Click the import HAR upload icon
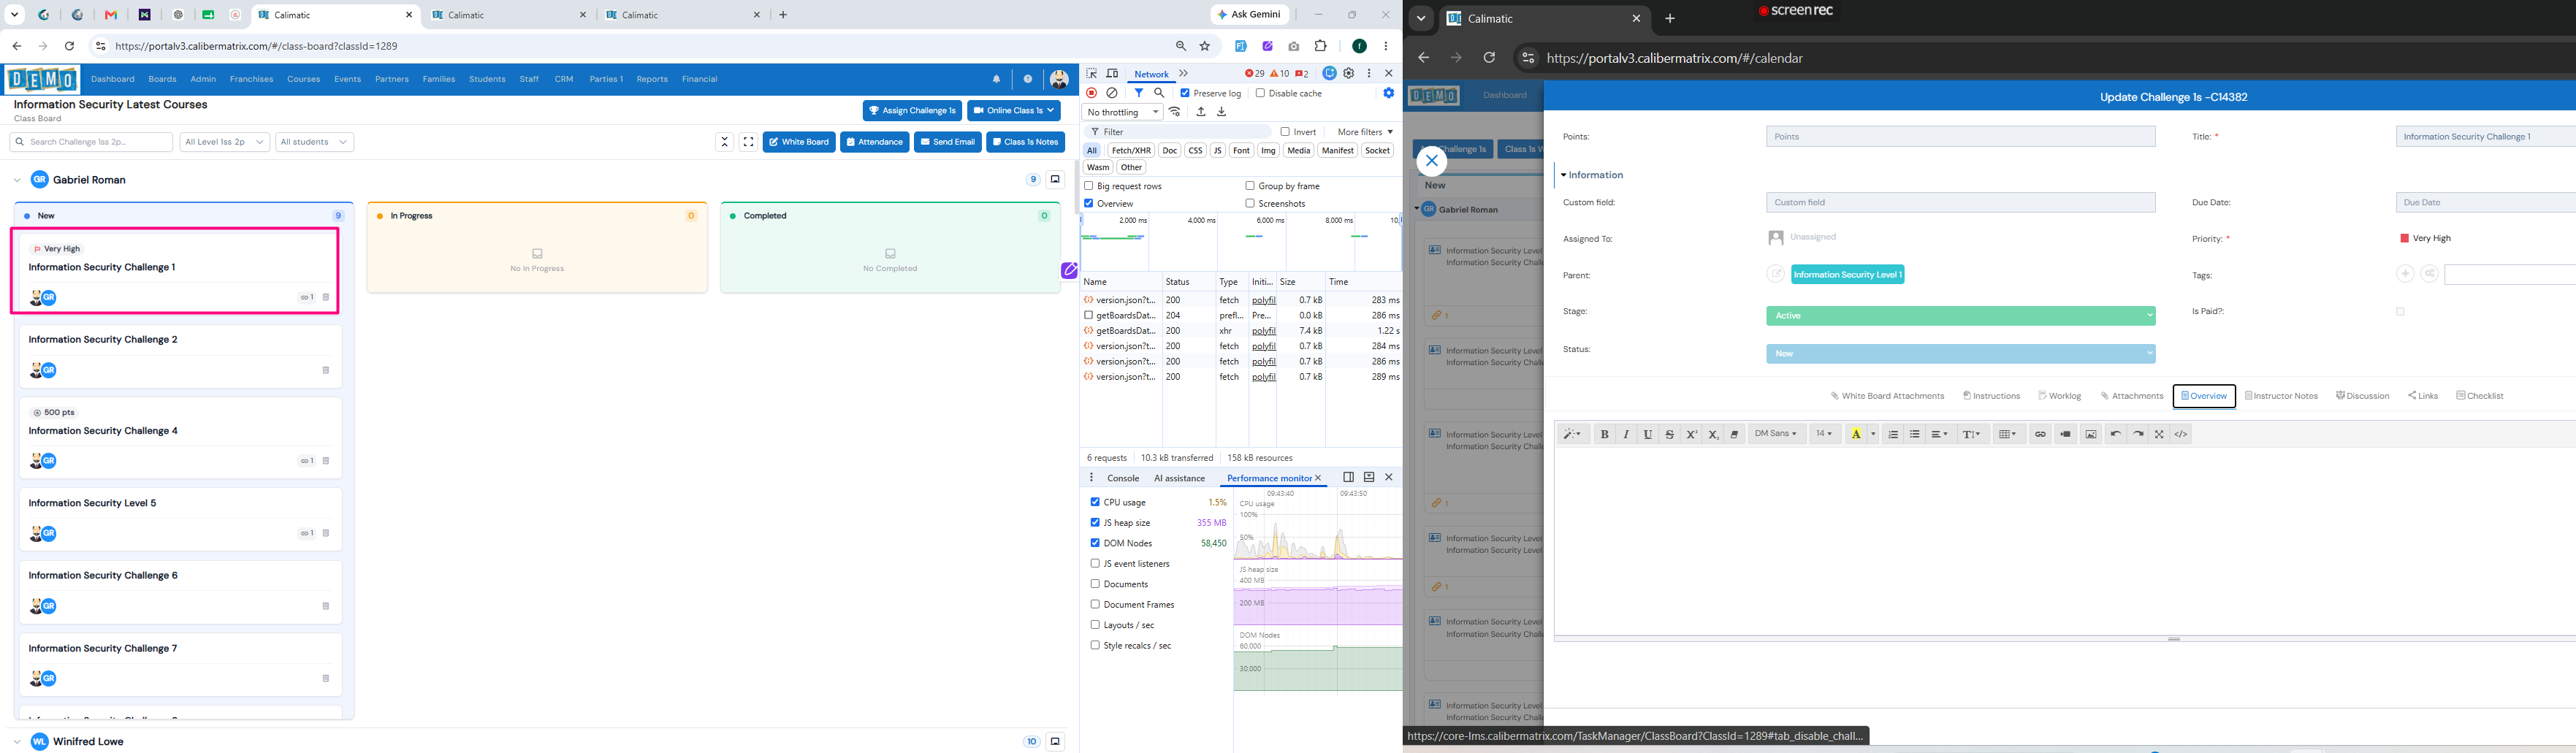 1201,112
